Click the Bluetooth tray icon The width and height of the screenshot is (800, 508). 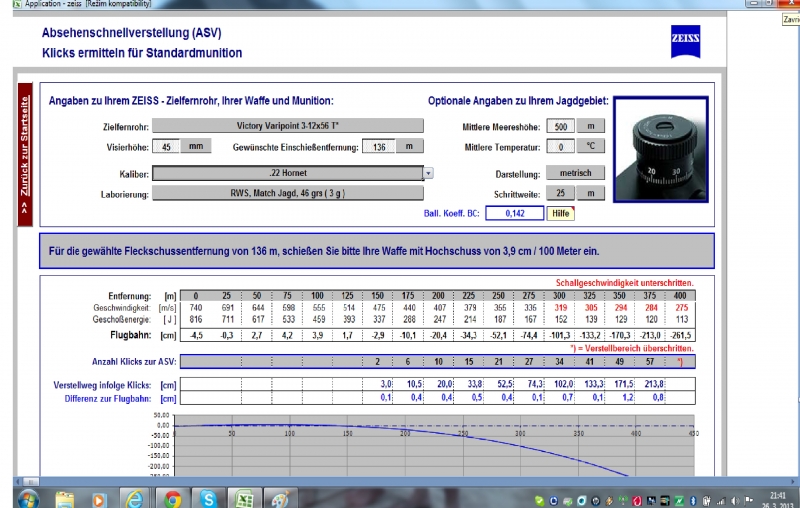point(693,501)
